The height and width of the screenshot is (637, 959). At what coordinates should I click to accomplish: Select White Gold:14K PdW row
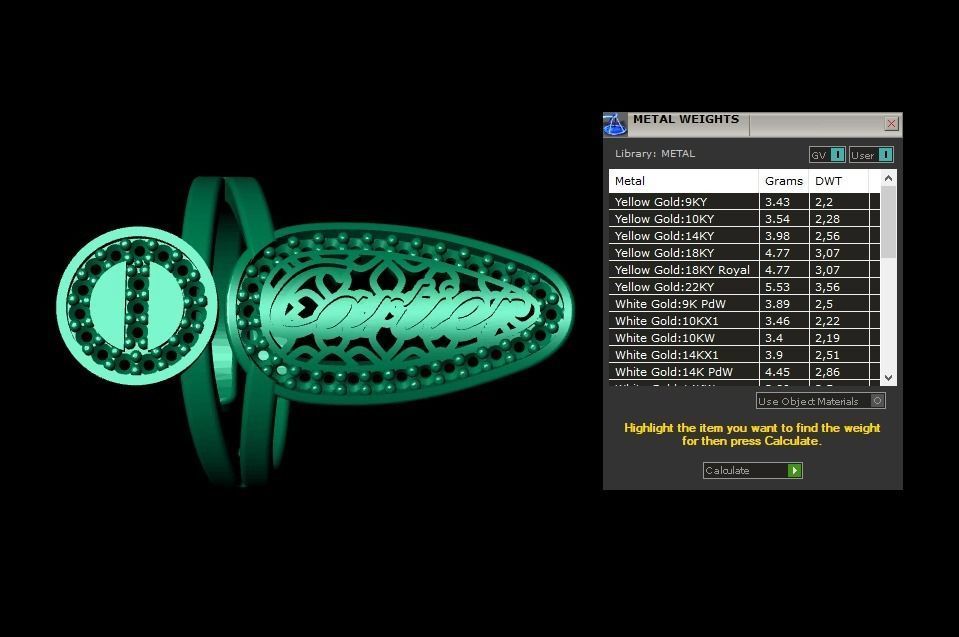pos(744,372)
